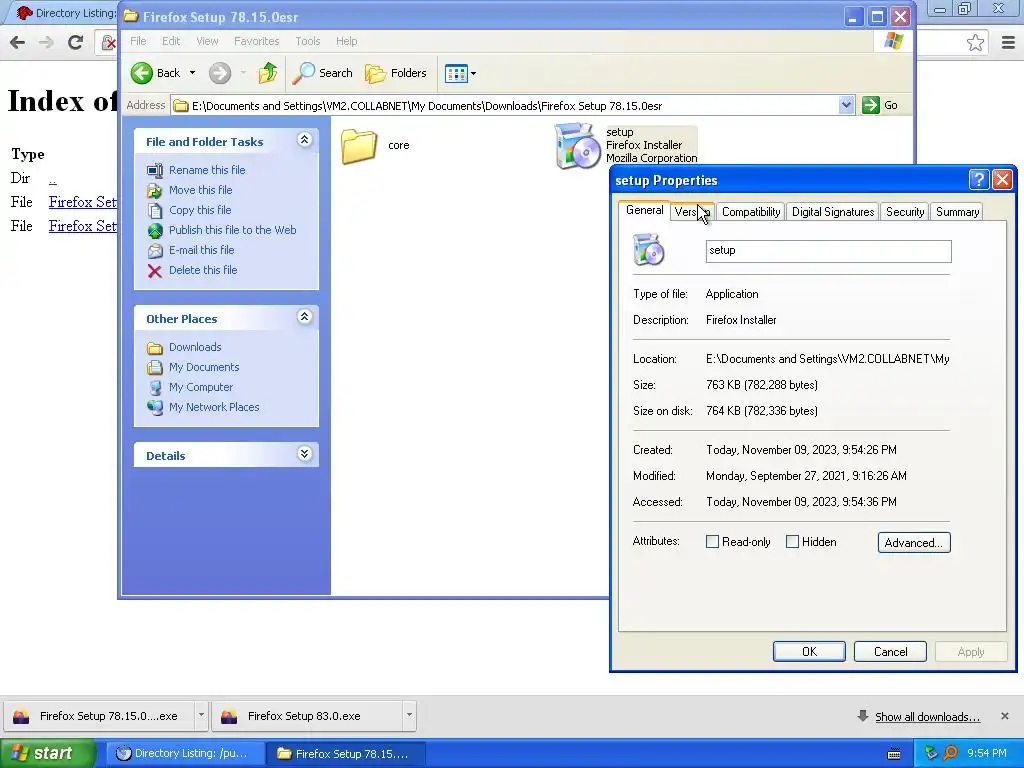Enable the Hidden attribute checkbox
The height and width of the screenshot is (768, 1024).
[x=792, y=541]
